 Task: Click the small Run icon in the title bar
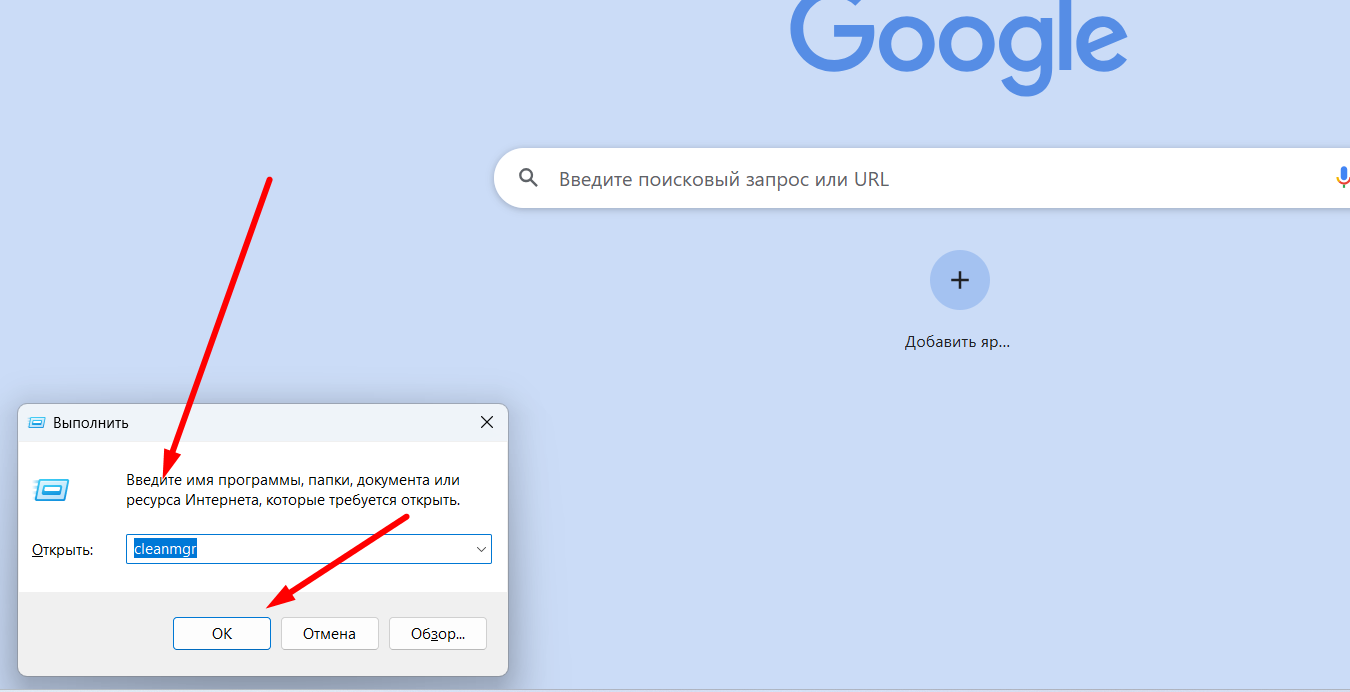pos(37,422)
